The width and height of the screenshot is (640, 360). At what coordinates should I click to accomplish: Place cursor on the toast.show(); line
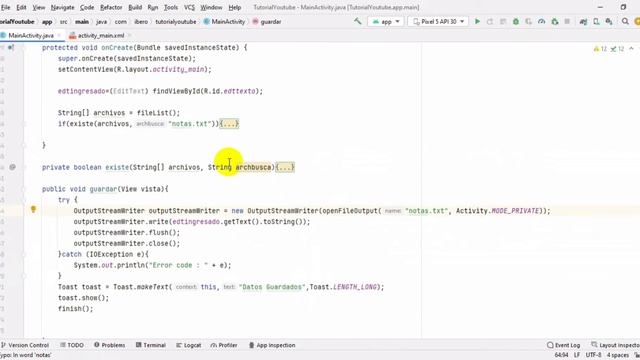(x=83, y=298)
